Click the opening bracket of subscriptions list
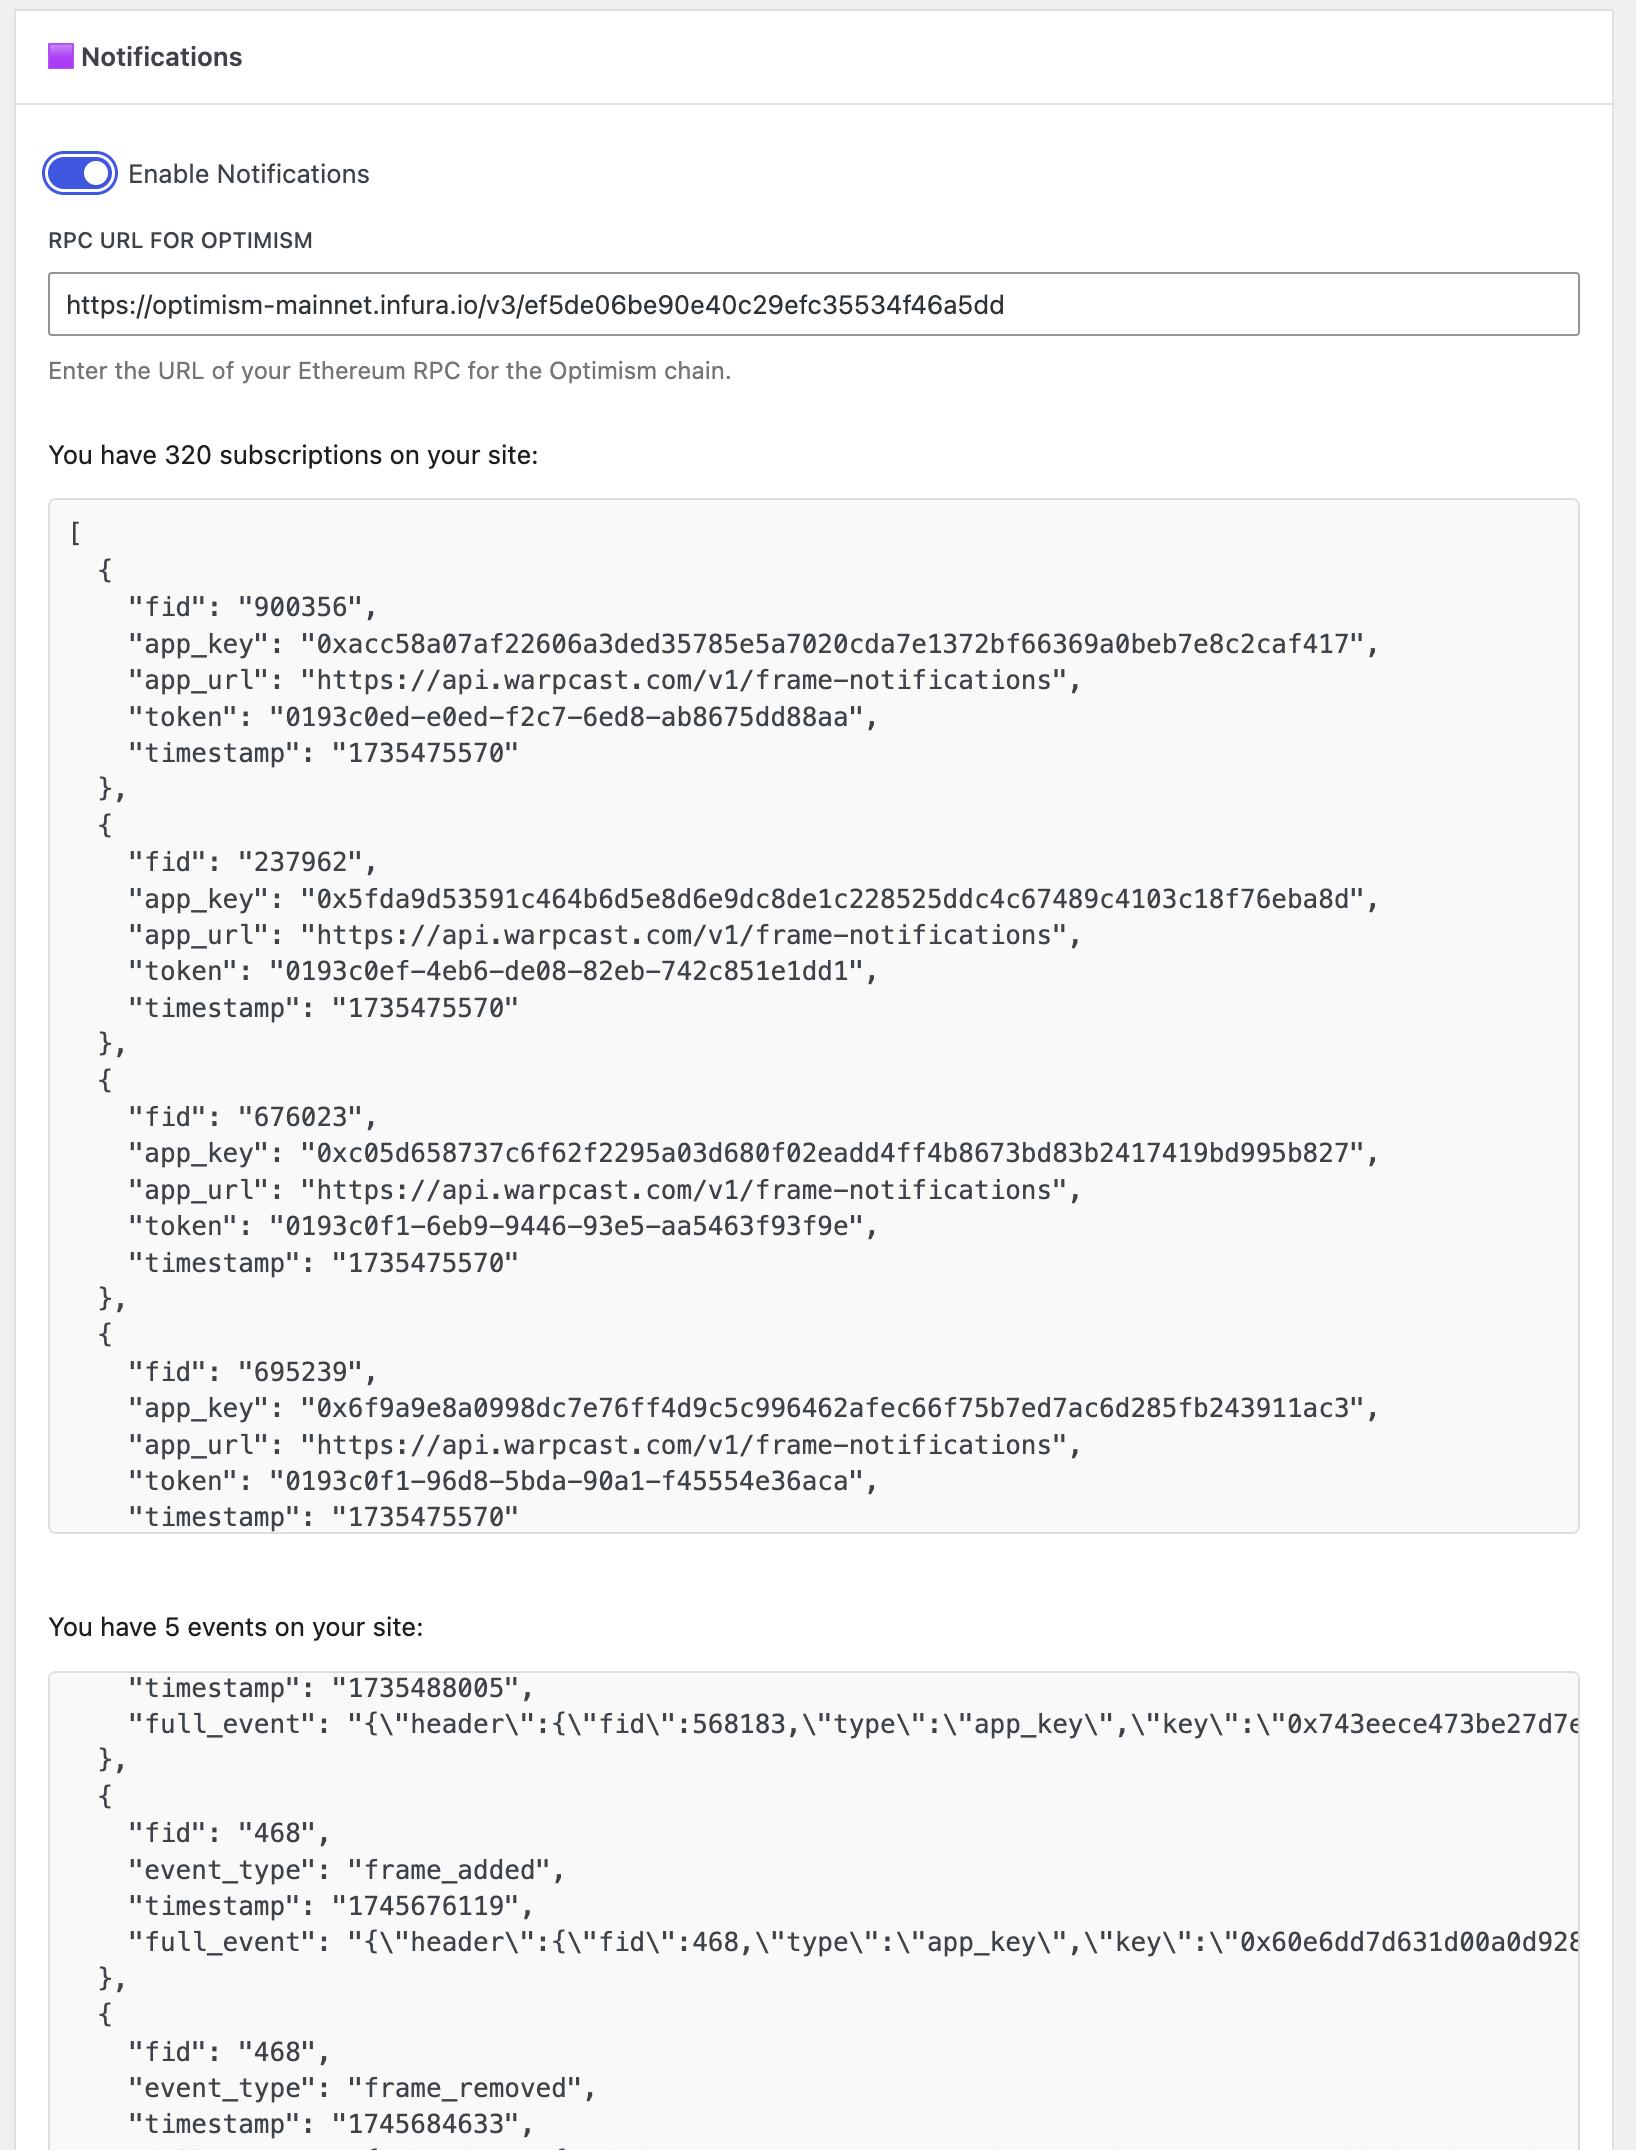Viewport: 1636px width, 2150px height. coord(76,533)
